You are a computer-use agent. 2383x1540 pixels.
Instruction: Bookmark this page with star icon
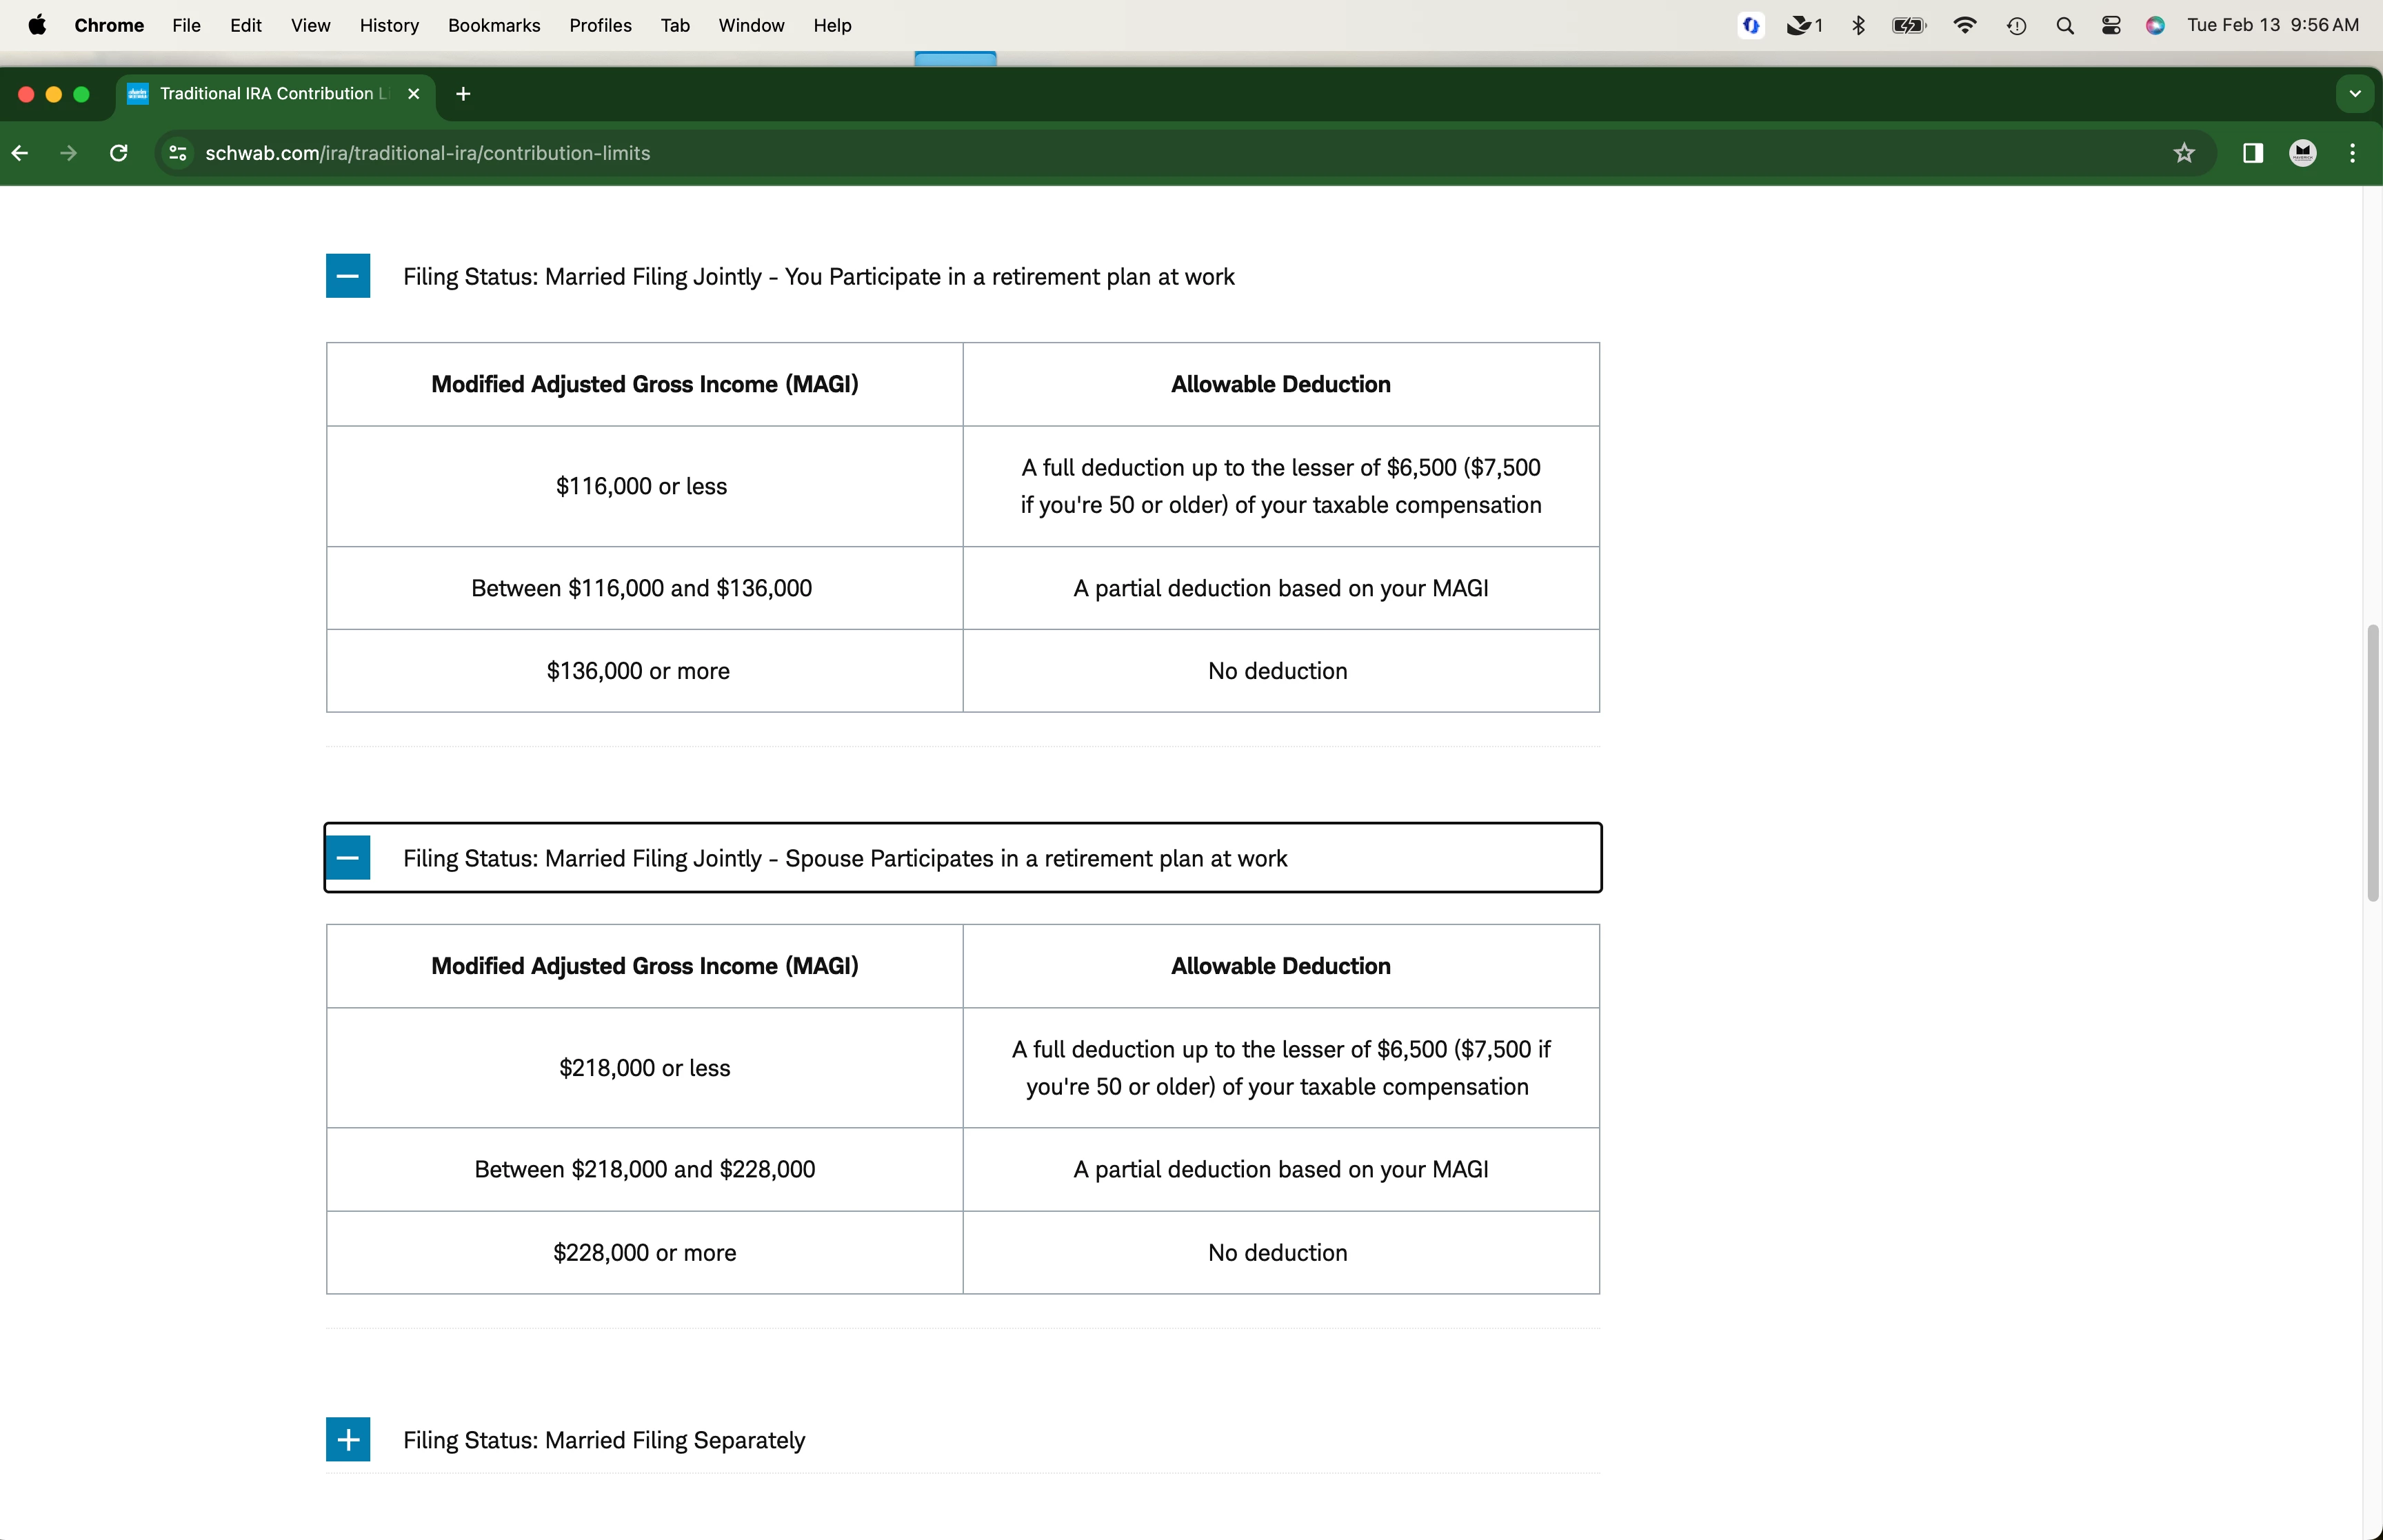coord(2184,153)
